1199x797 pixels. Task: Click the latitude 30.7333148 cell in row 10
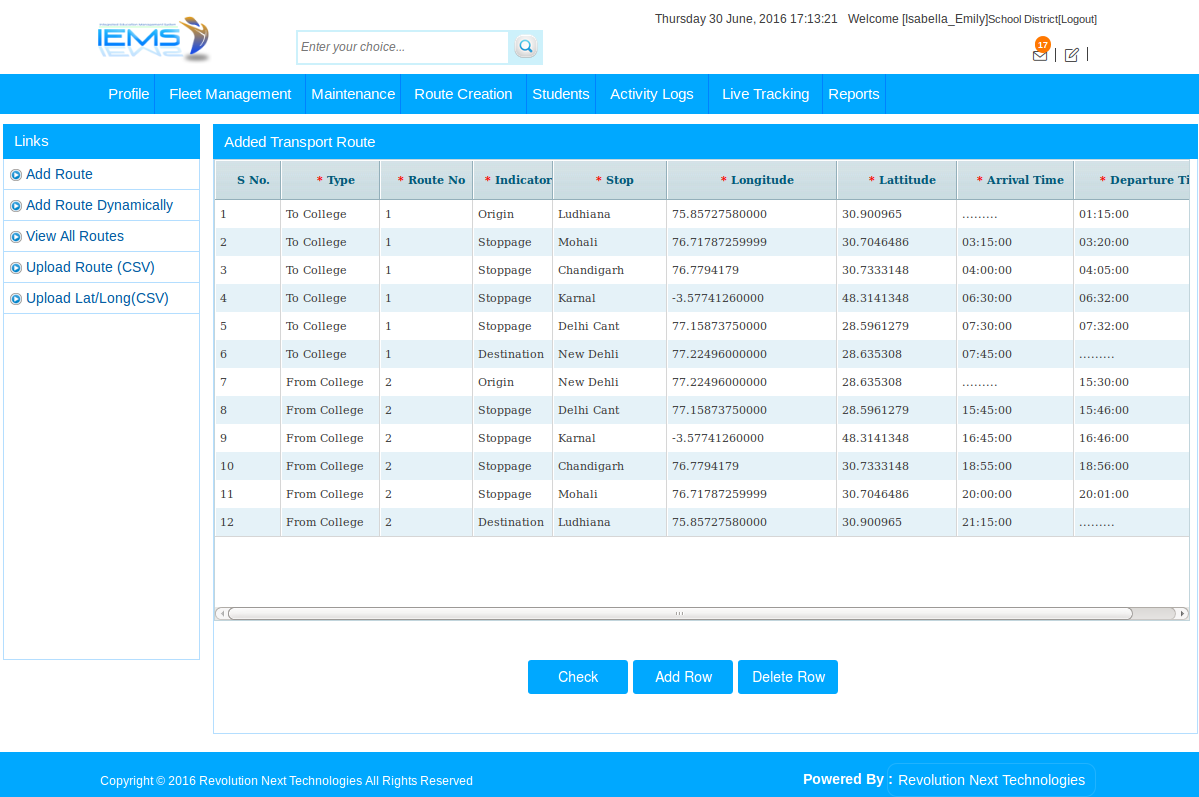coord(896,466)
